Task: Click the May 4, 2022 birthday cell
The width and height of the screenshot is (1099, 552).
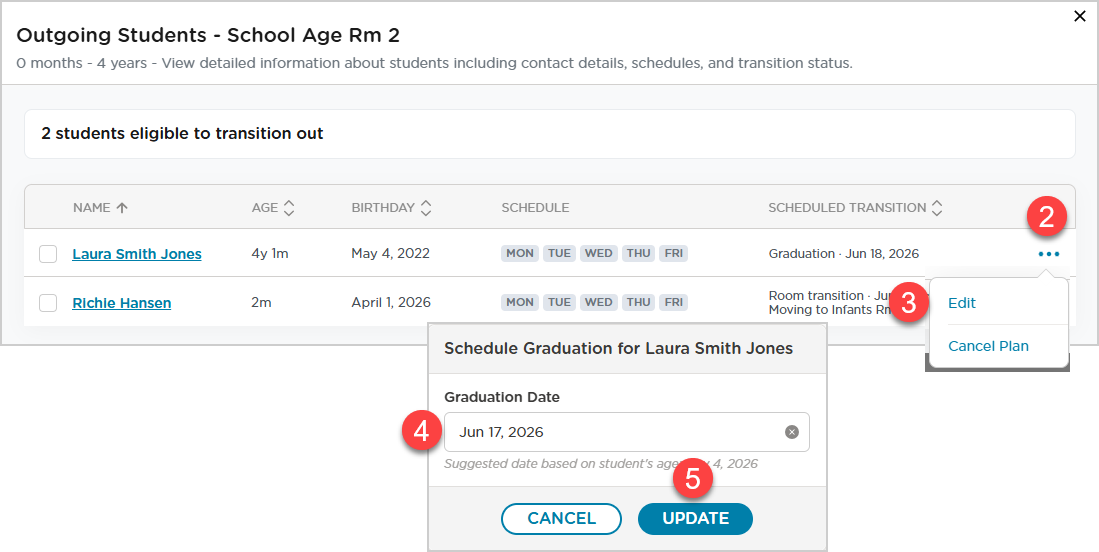Action: pyautogui.click(x=390, y=254)
